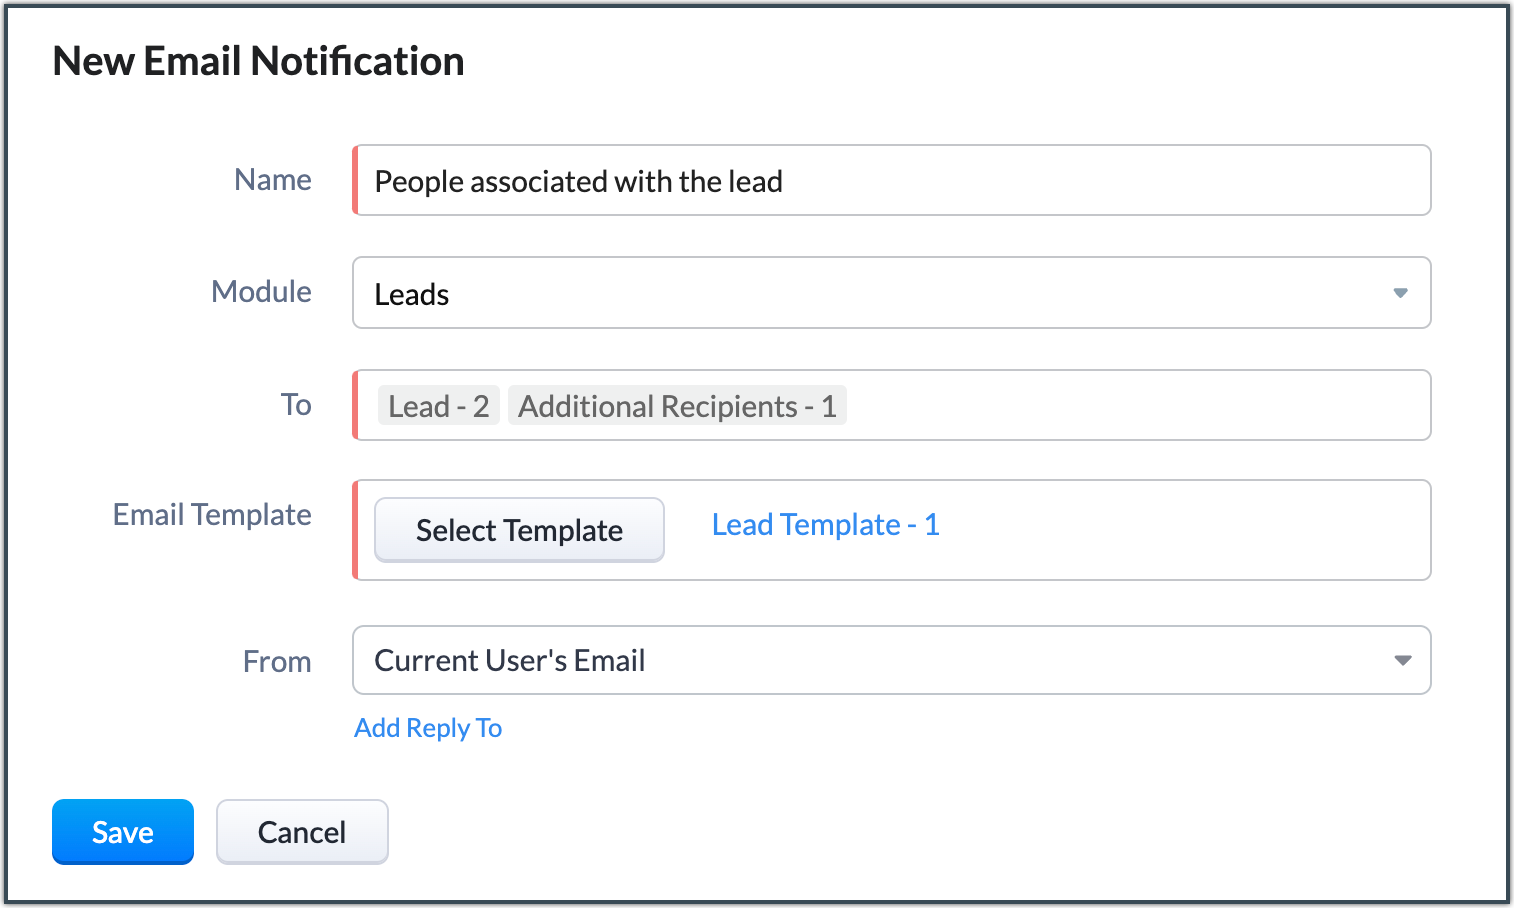The image size is (1514, 908).
Task: Click the New Email Notification heading
Action: pyautogui.click(x=258, y=61)
